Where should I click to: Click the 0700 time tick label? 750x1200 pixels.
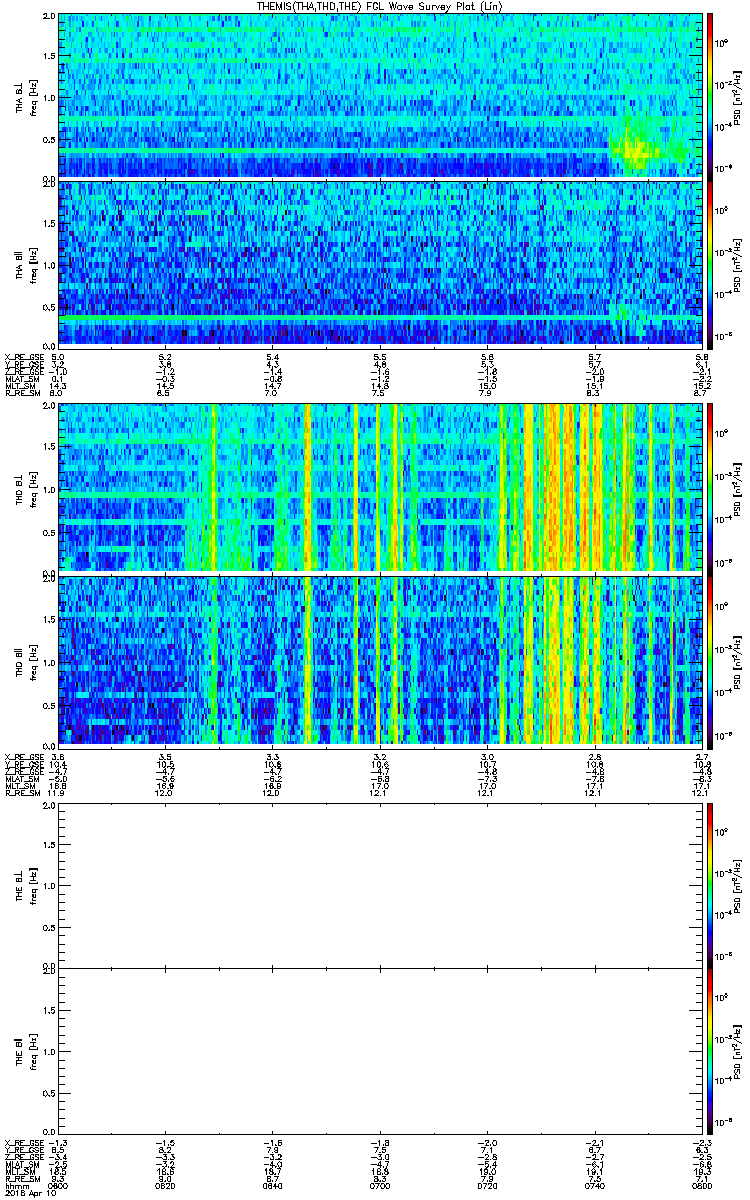pos(379,1185)
